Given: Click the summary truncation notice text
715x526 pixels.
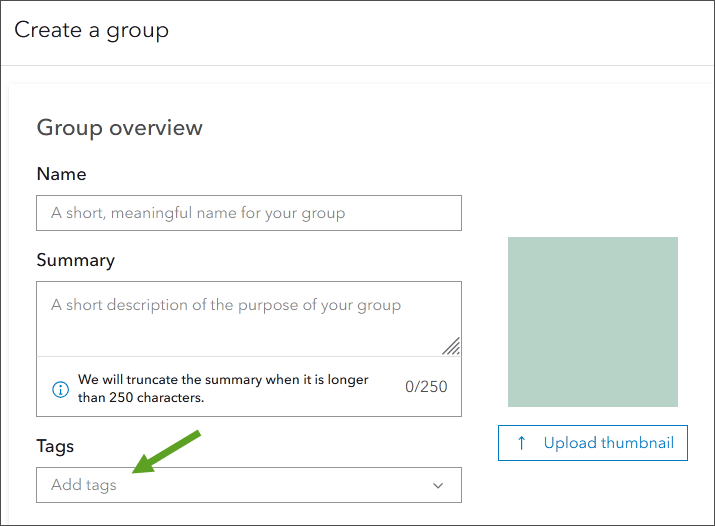Looking at the screenshot, I should tap(223, 388).
